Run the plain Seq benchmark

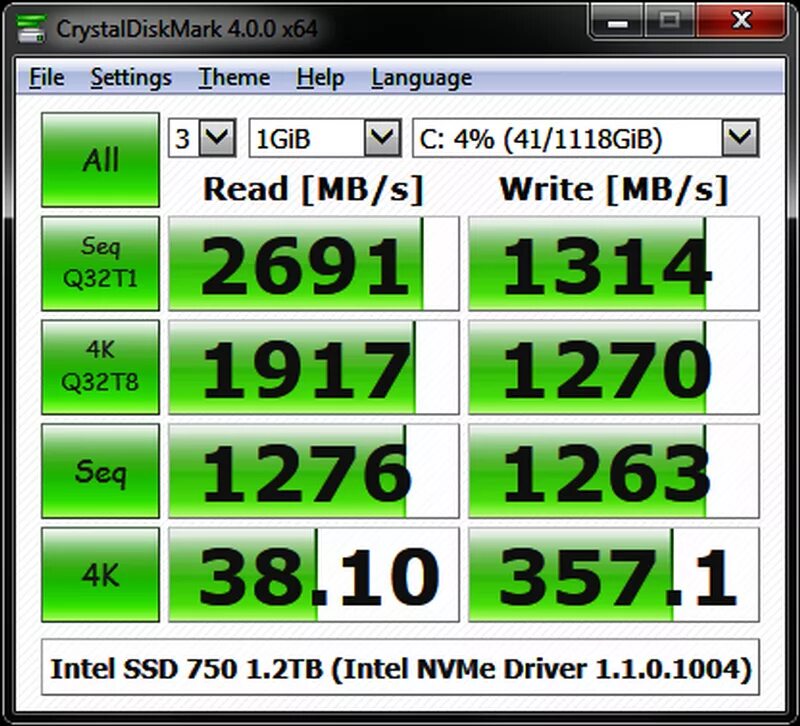click(101, 471)
